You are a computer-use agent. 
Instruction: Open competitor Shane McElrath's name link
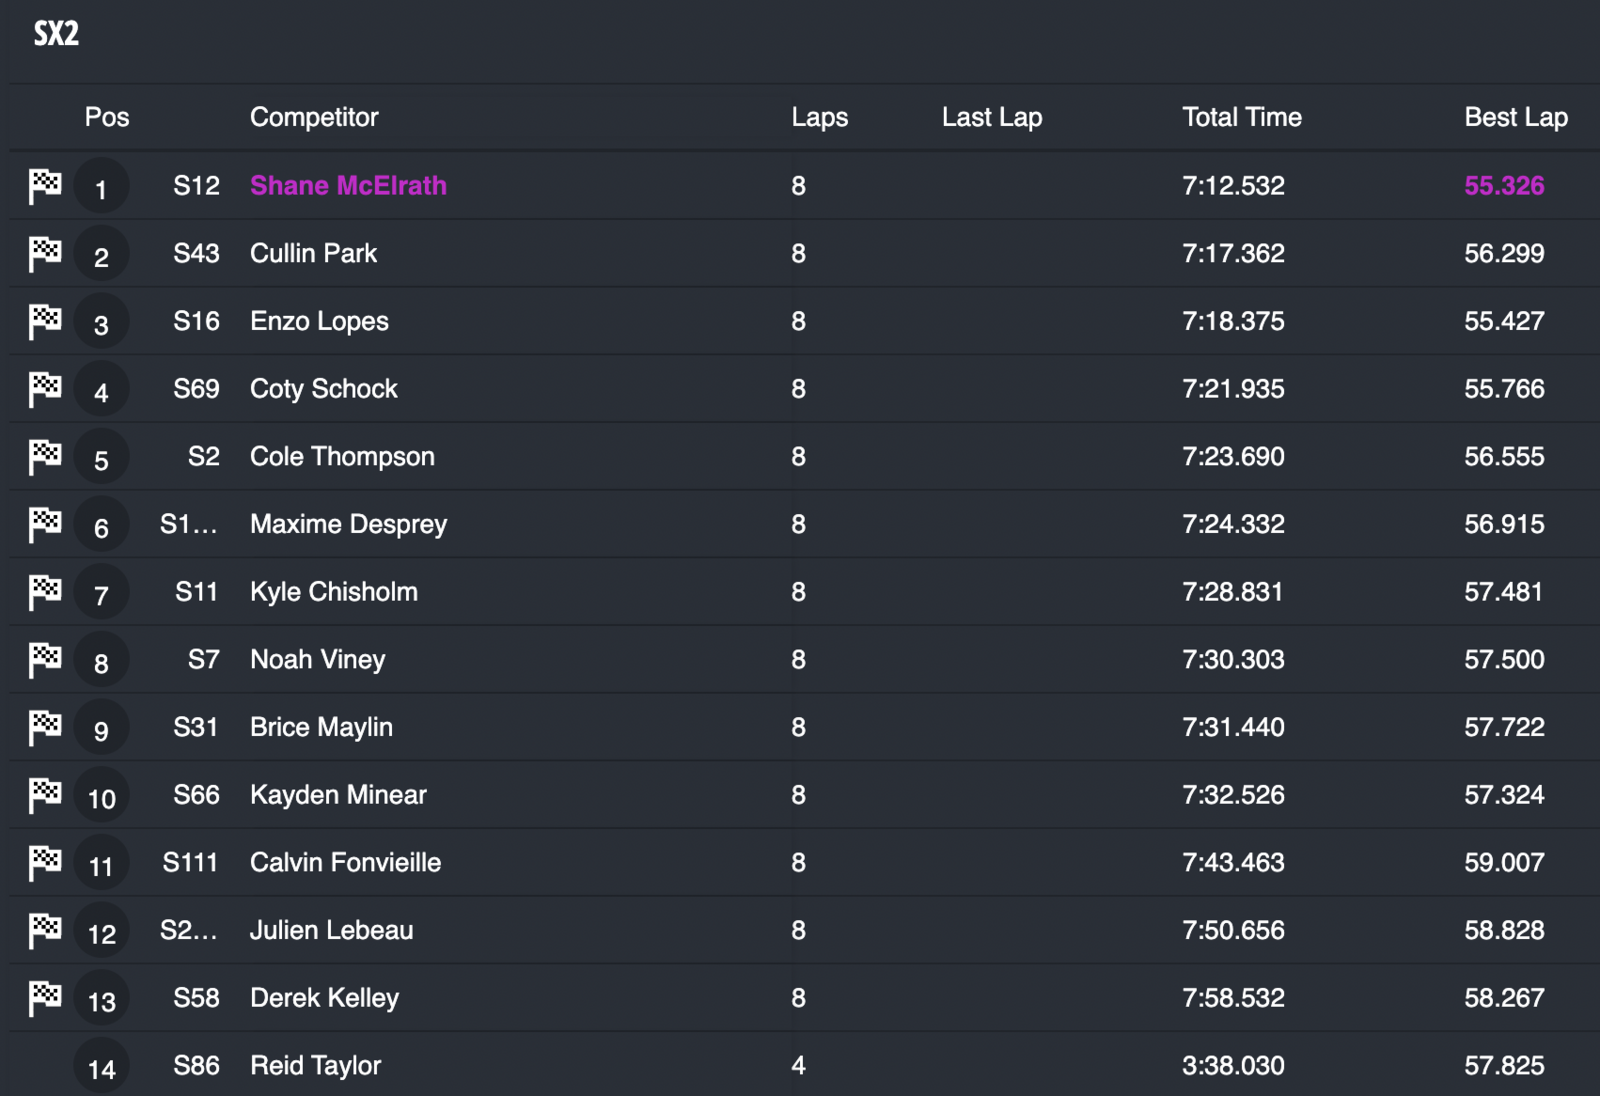(x=348, y=186)
